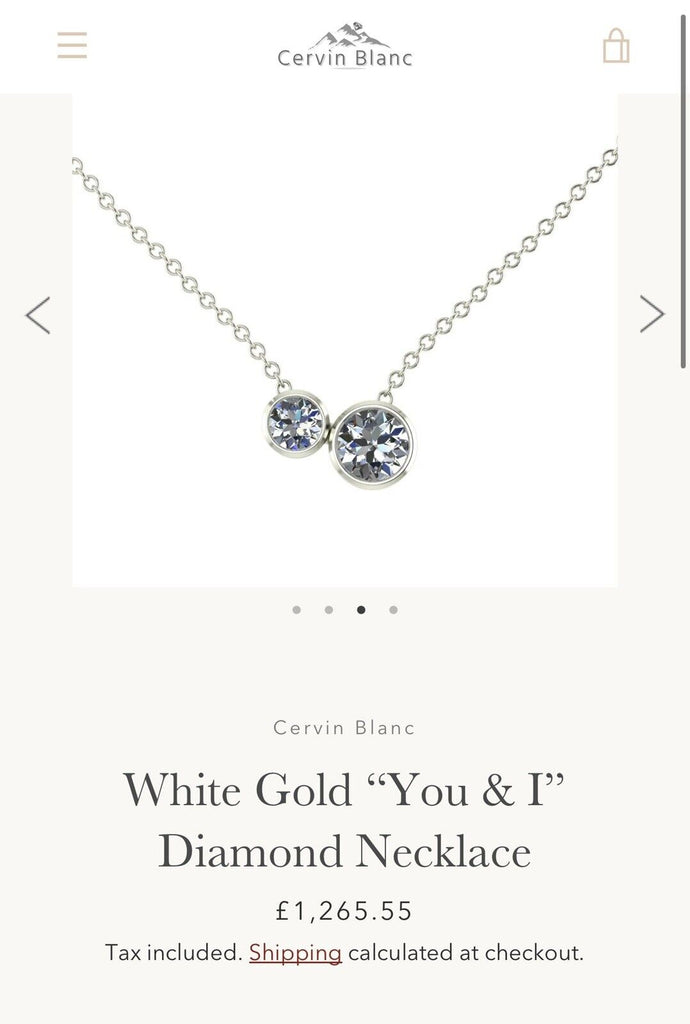Screen dimensions: 690x1024
Task: Select the first carousel dot
Action: point(297,610)
